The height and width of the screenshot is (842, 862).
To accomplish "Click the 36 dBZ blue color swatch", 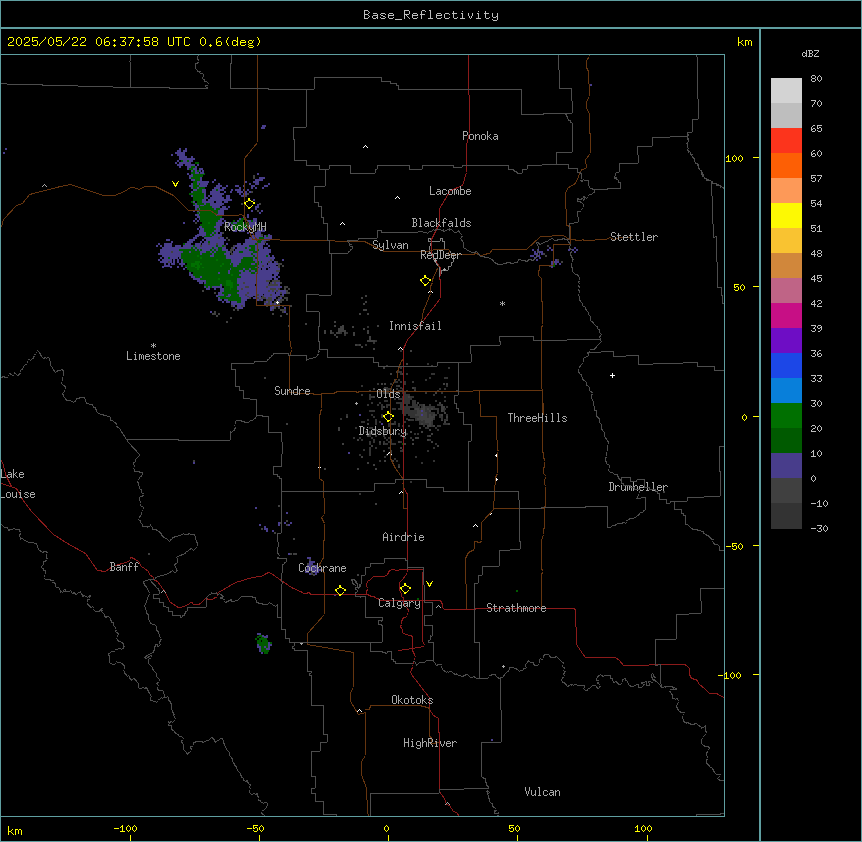I will pos(786,365).
